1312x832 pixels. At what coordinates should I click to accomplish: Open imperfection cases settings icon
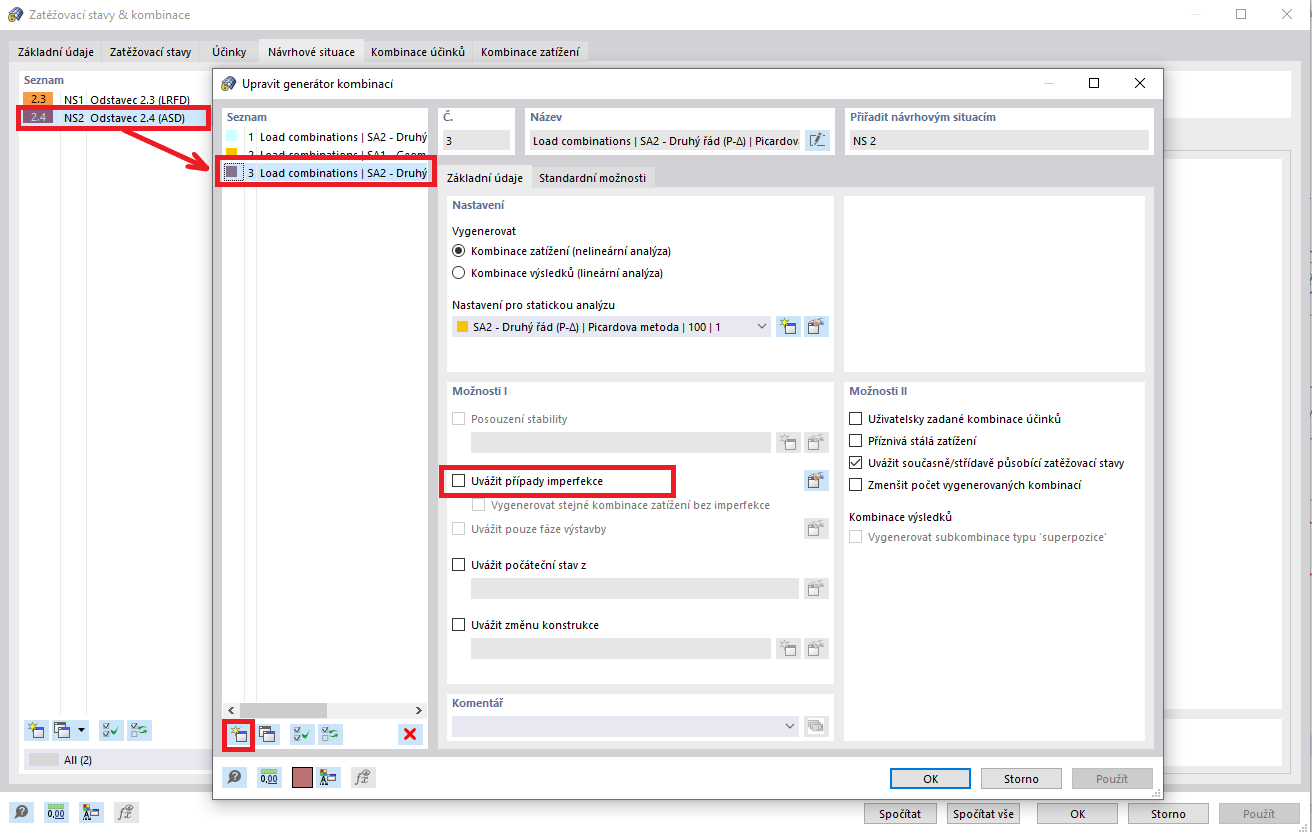(x=817, y=481)
